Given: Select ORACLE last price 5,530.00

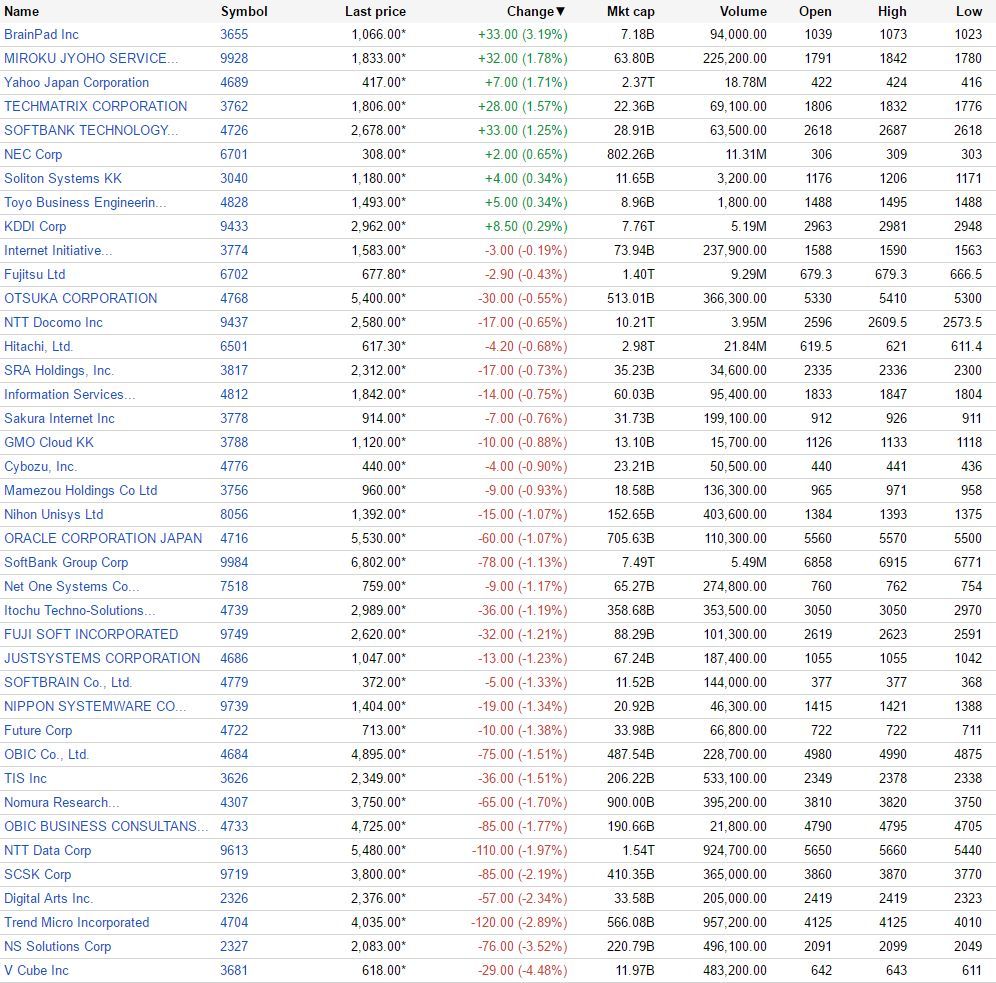Looking at the screenshot, I should pyautogui.click(x=378, y=538).
